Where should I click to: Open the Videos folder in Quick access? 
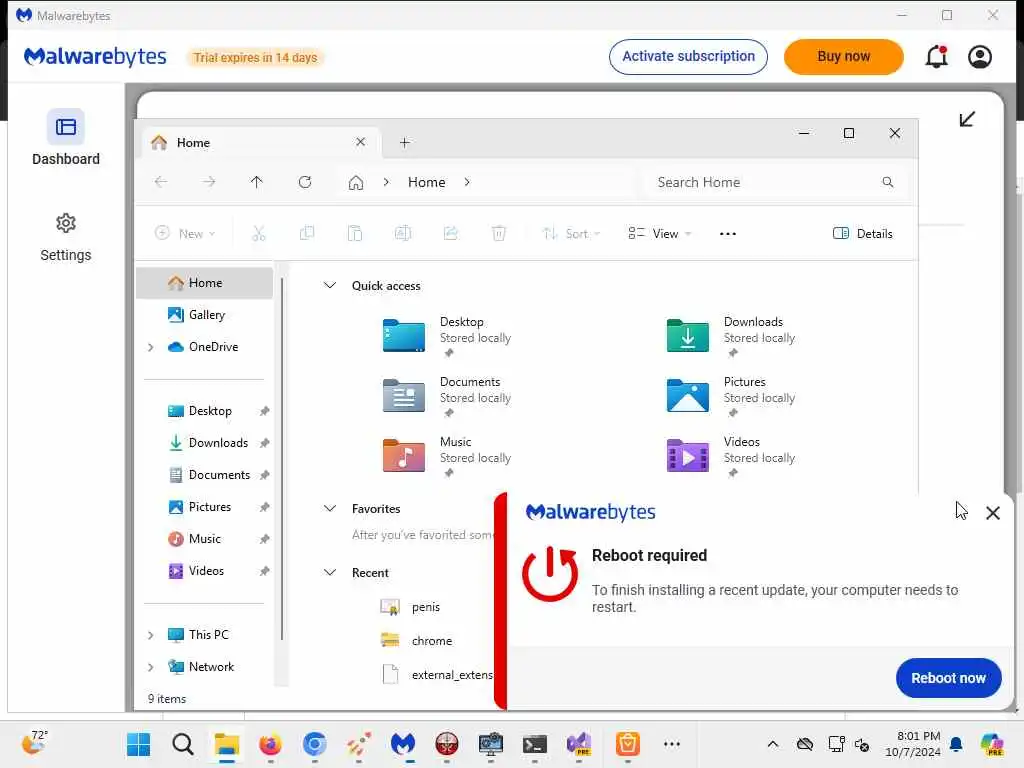tap(731, 456)
